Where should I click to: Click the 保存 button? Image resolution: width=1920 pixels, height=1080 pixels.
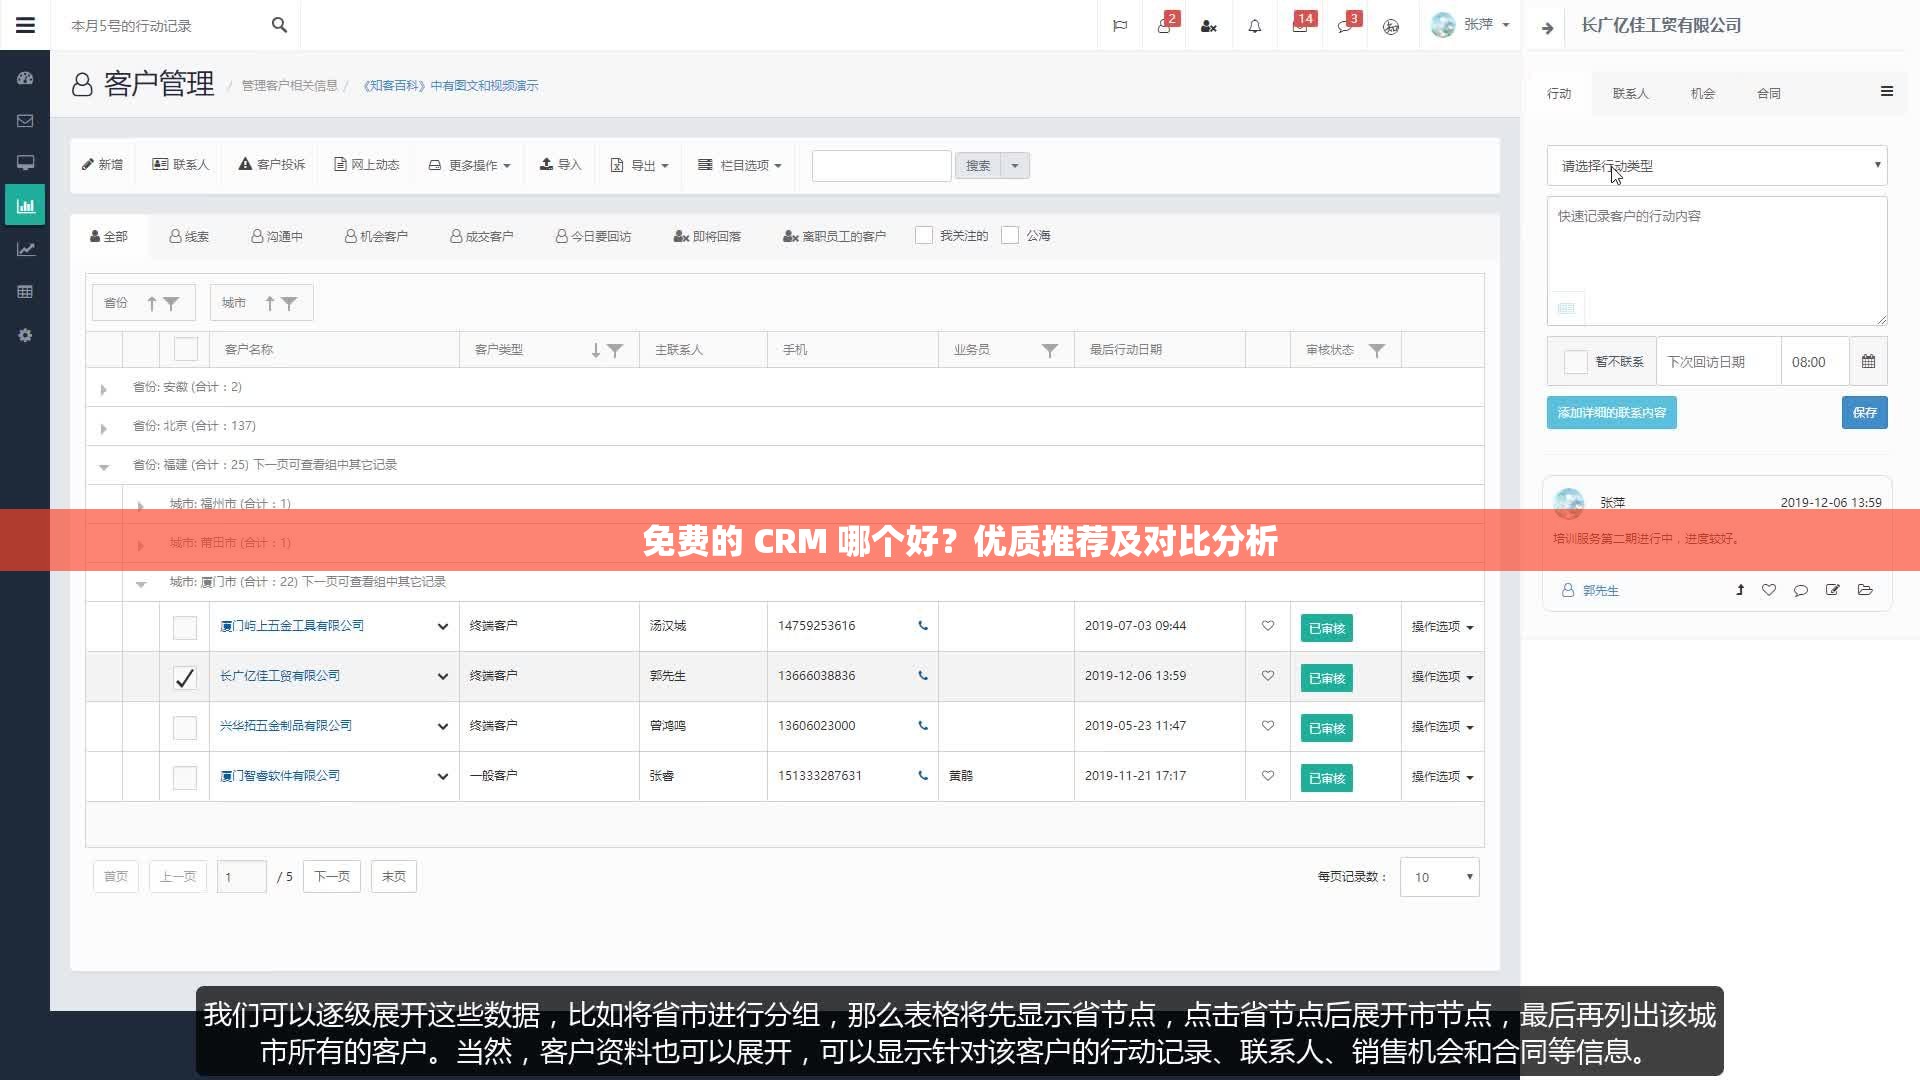[1863, 412]
